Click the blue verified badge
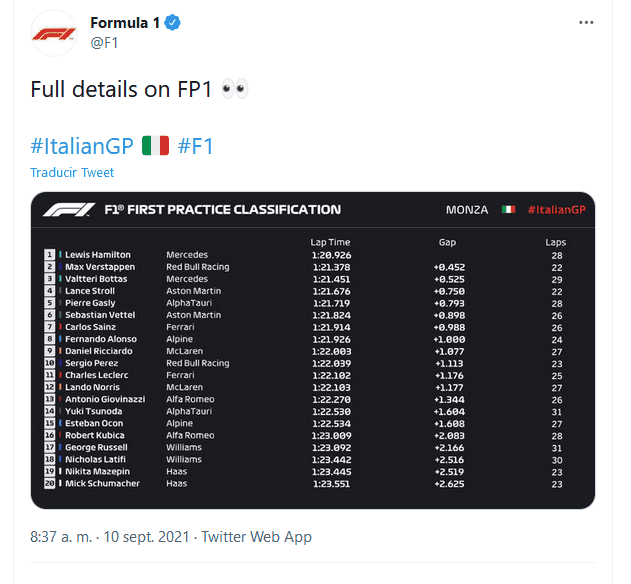The image size is (631, 584). [x=172, y=23]
